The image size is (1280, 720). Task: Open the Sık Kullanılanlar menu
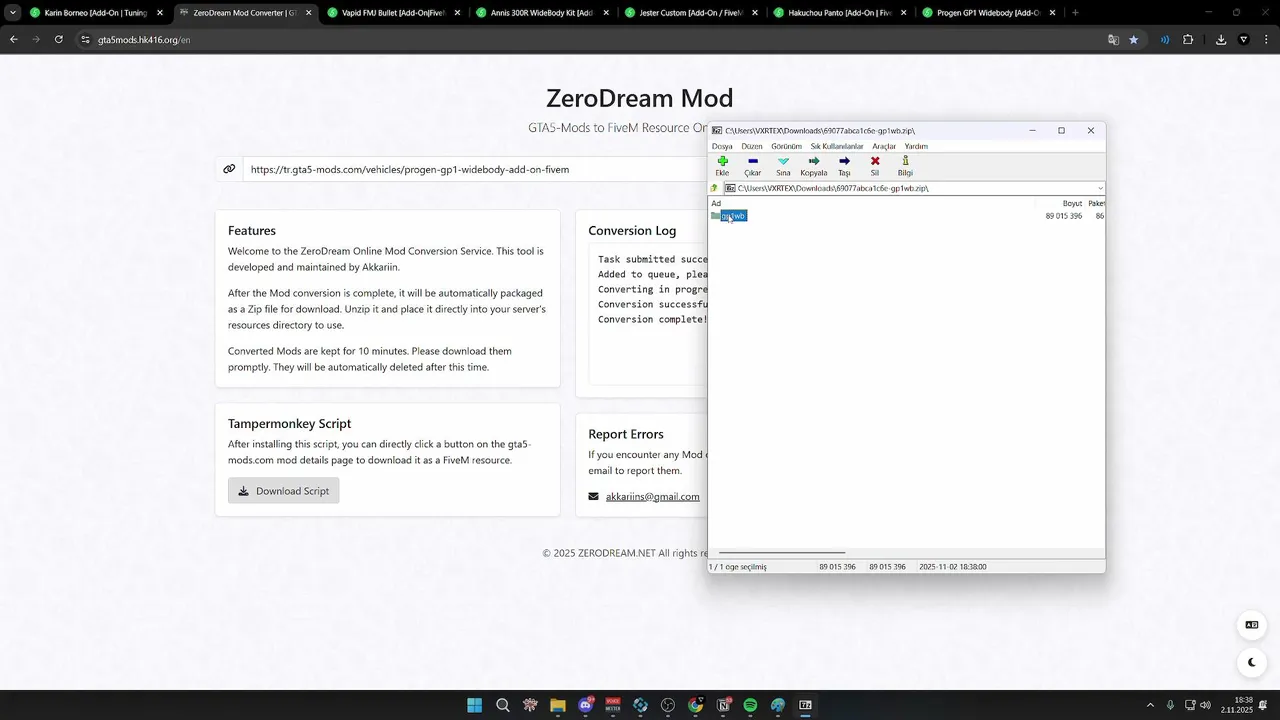[836, 146]
